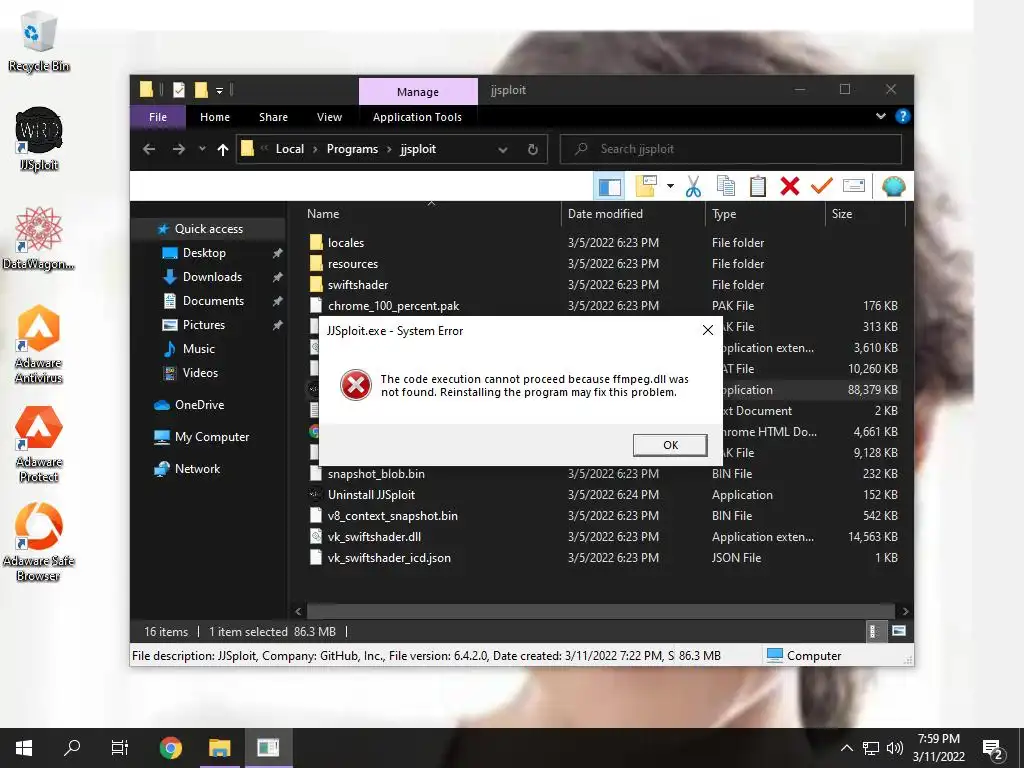Open Videos in the navigation pane
Image resolution: width=1024 pixels, height=768 pixels.
[x=200, y=373]
